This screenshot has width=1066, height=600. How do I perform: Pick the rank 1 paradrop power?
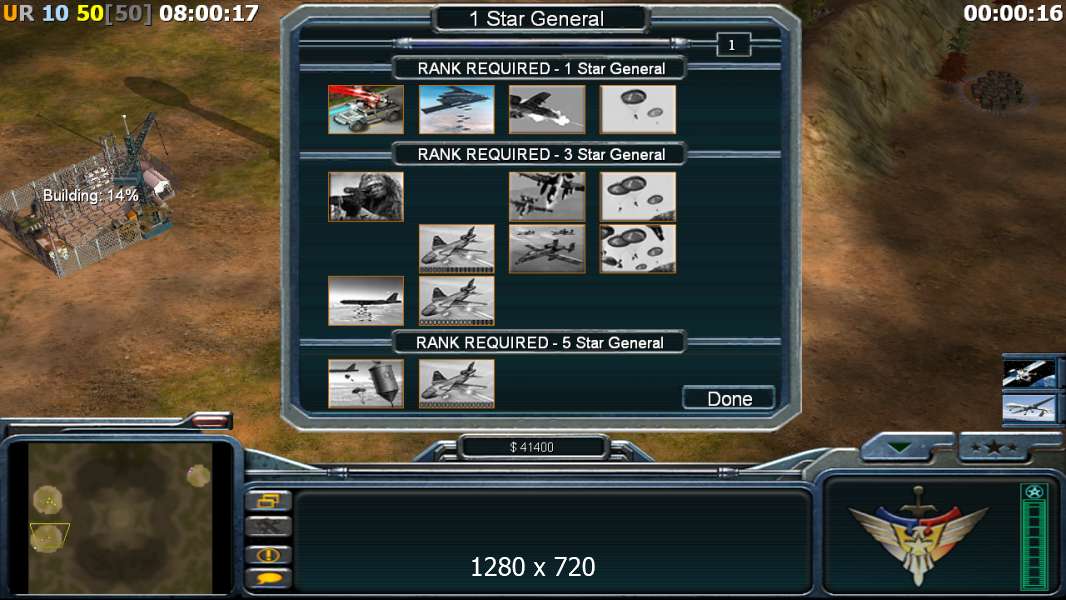pos(638,109)
